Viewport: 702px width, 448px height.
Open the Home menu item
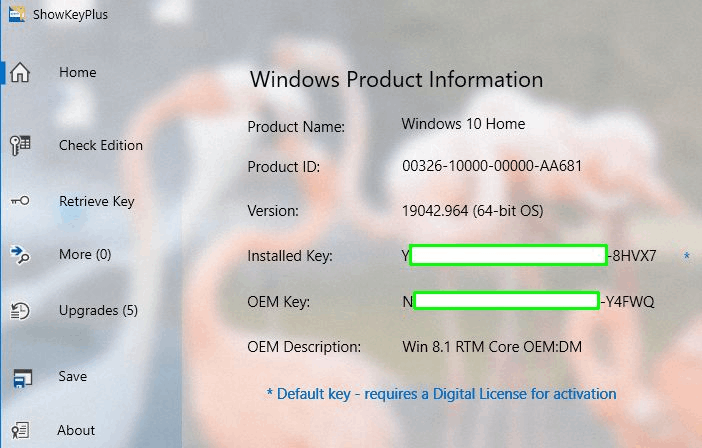click(x=77, y=73)
